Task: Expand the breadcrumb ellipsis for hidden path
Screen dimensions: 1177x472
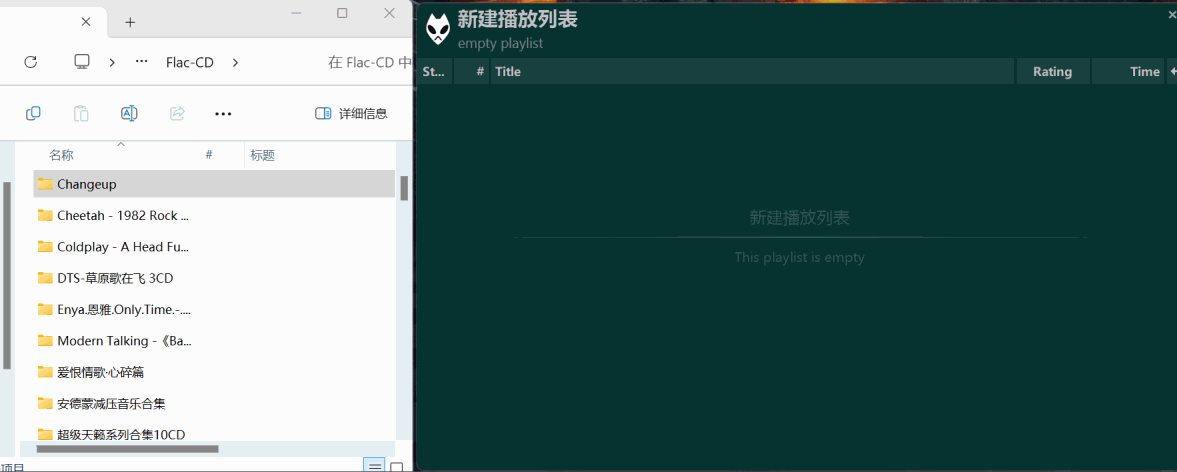Action: coord(141,62)
